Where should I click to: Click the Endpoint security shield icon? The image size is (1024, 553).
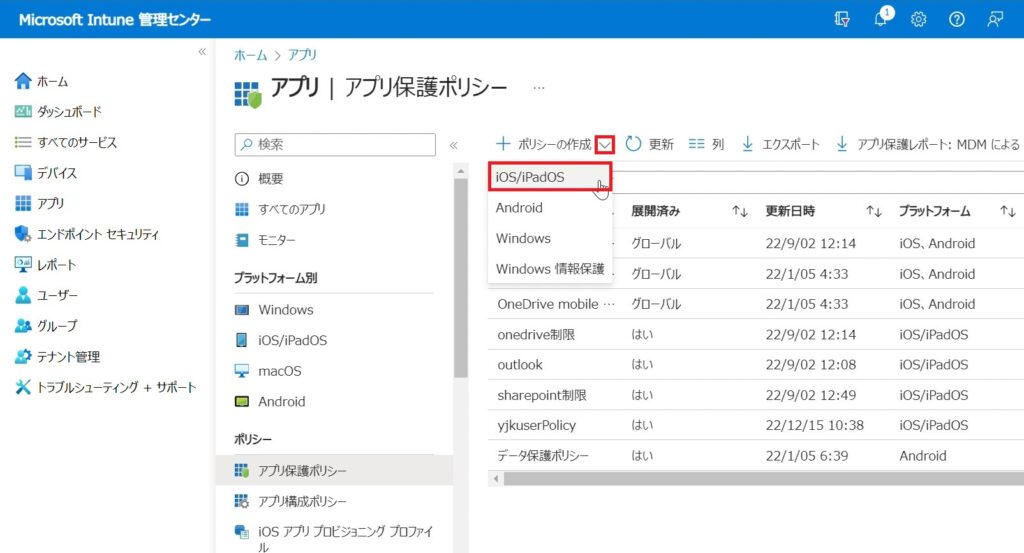(x=23, y=234)
